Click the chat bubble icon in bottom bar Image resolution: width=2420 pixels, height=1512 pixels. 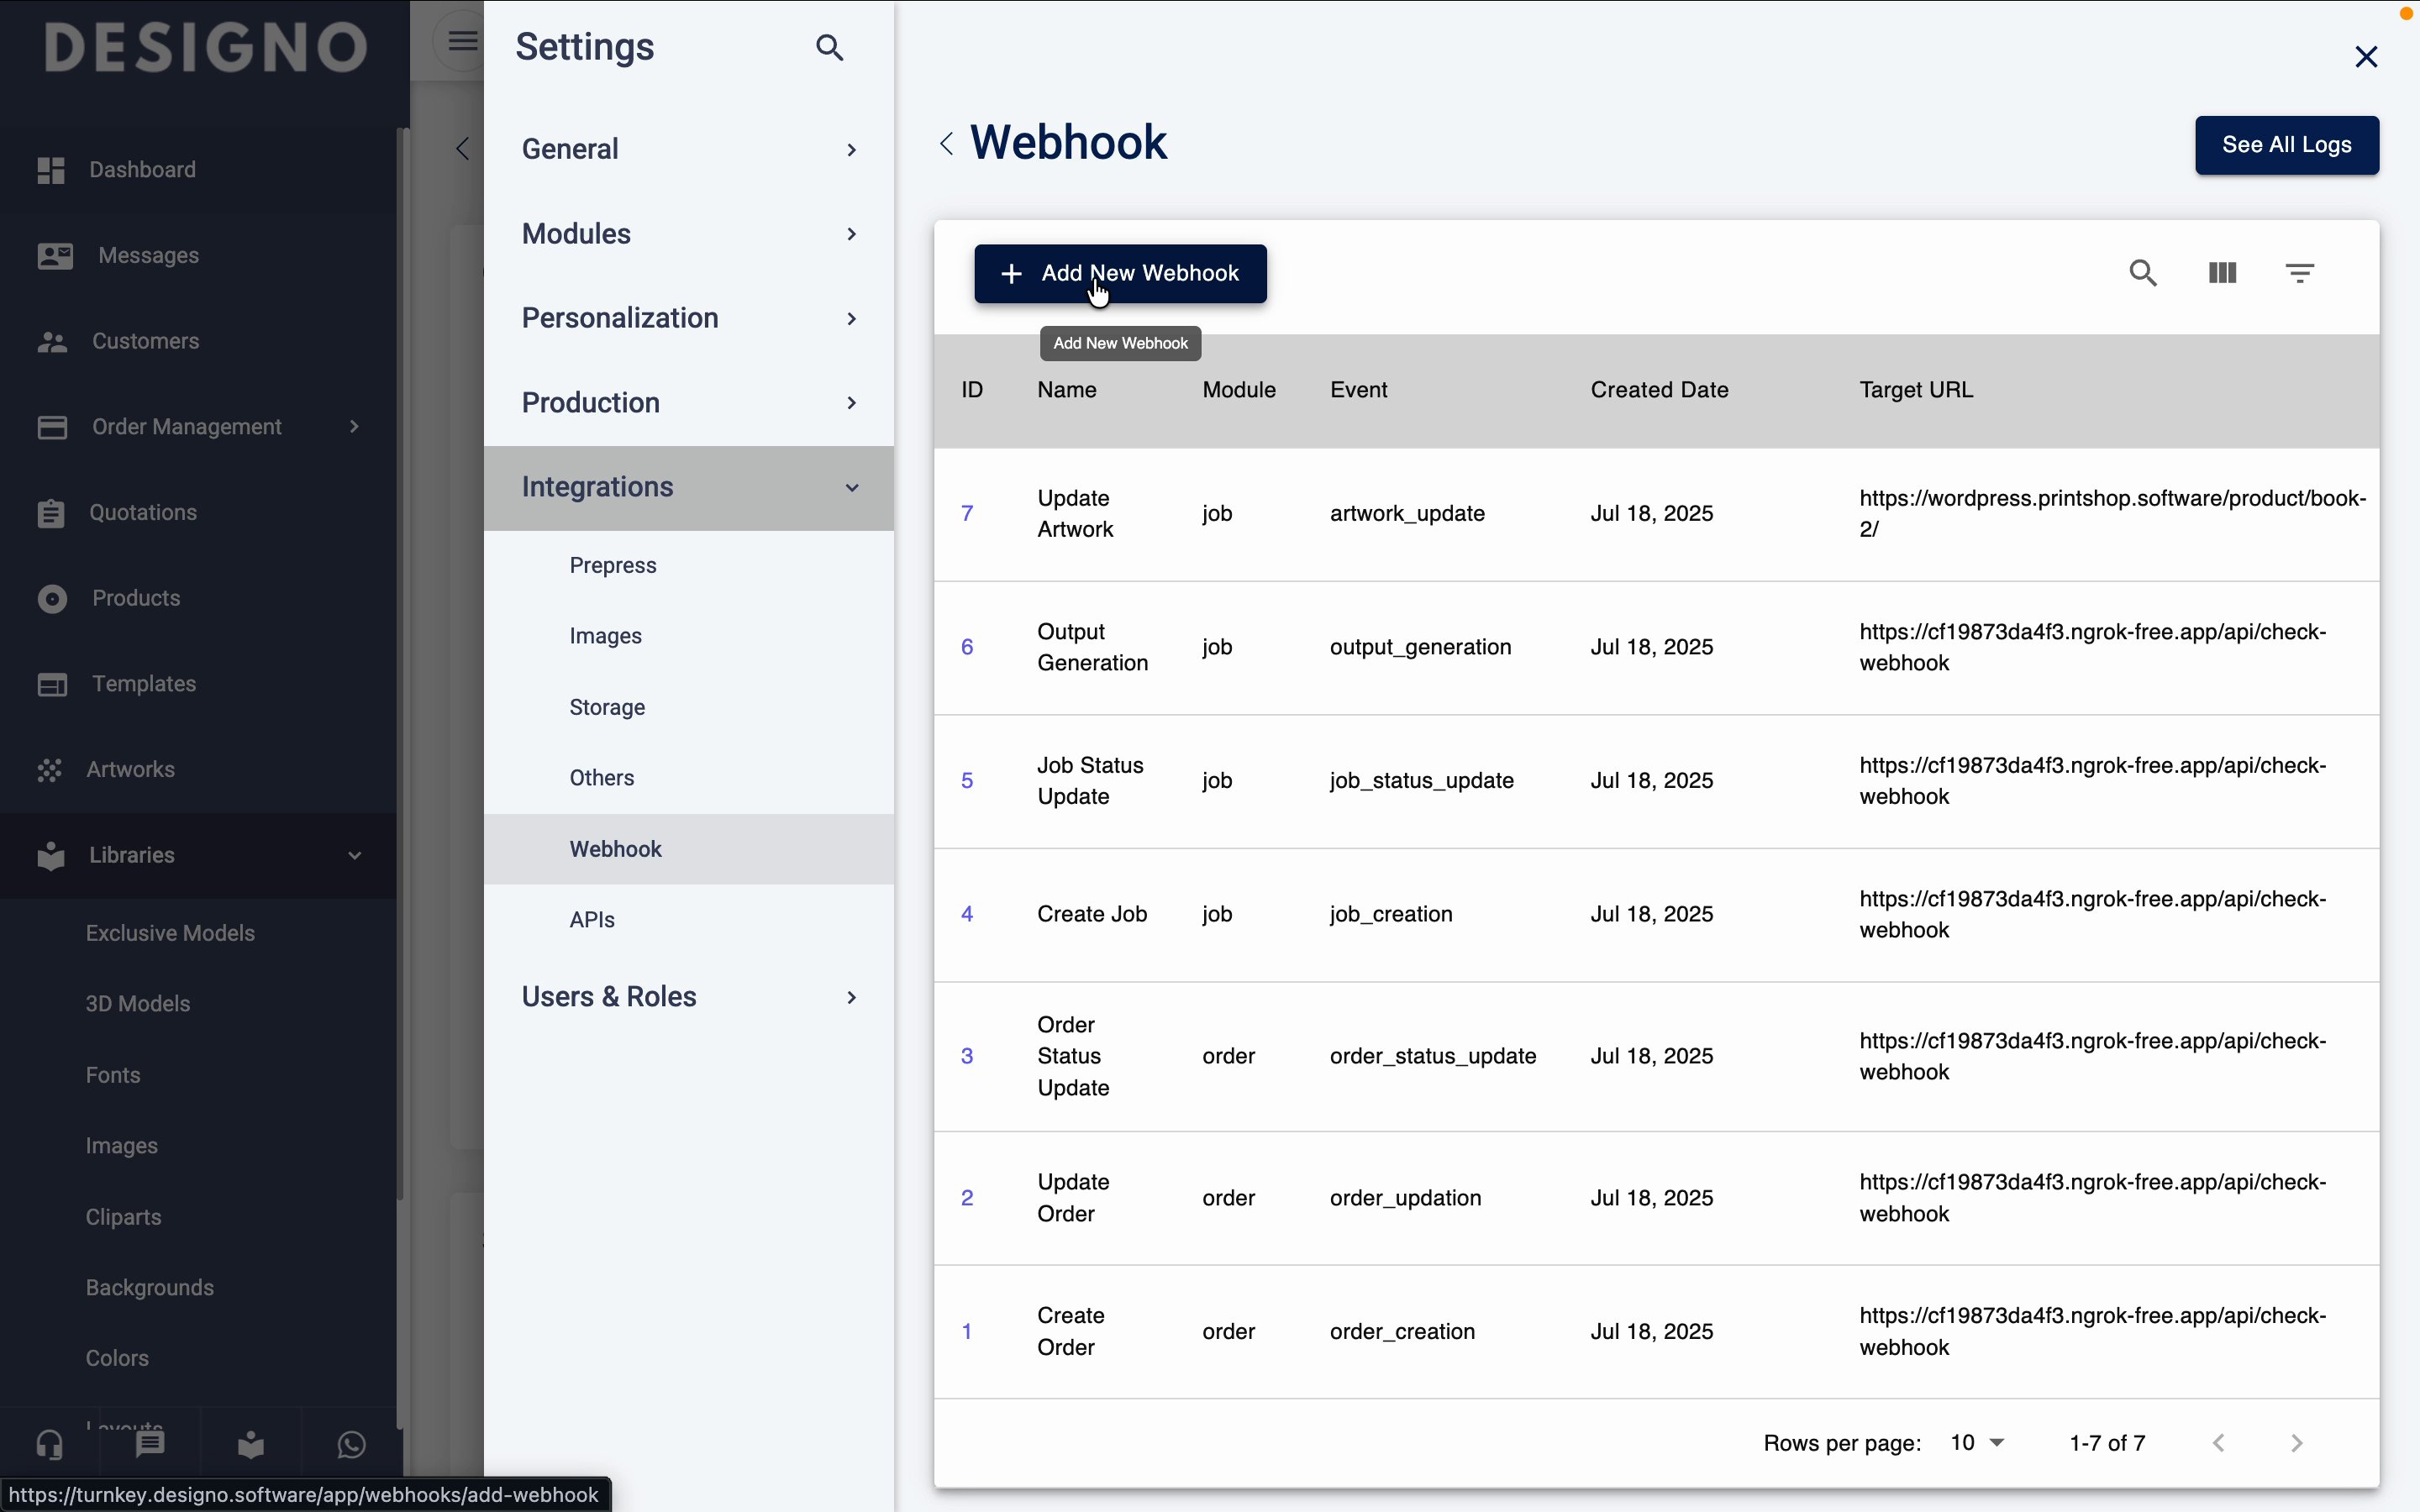(150, 1444)
